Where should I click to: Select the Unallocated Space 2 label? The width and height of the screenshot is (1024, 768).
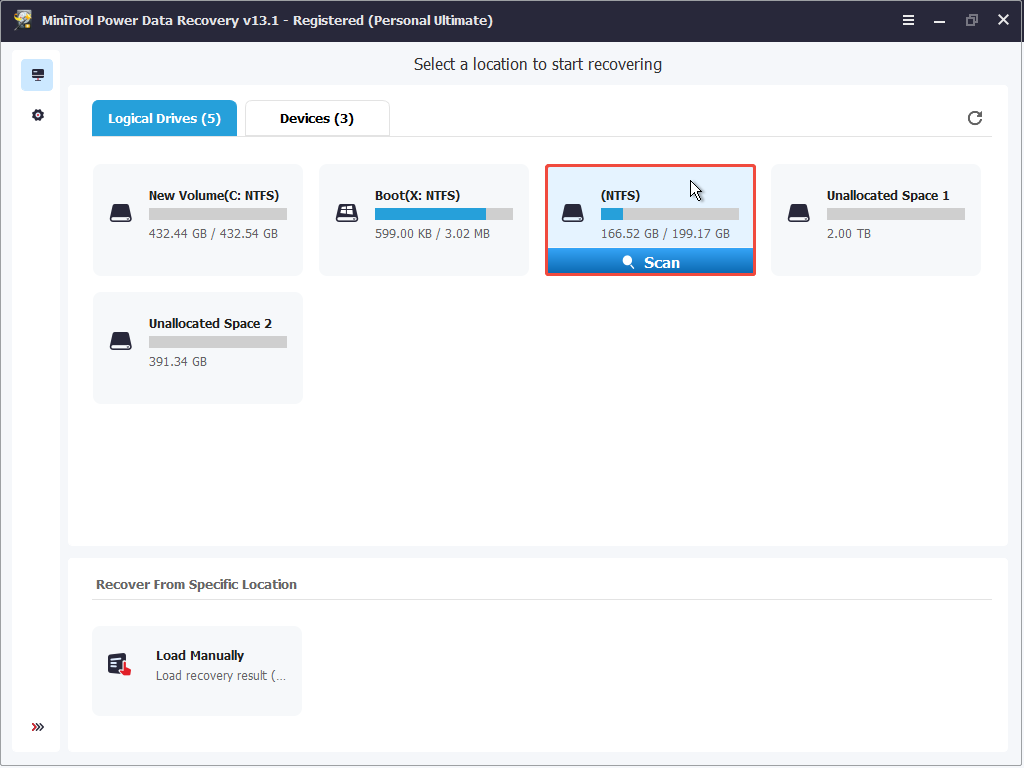(210, 323)
